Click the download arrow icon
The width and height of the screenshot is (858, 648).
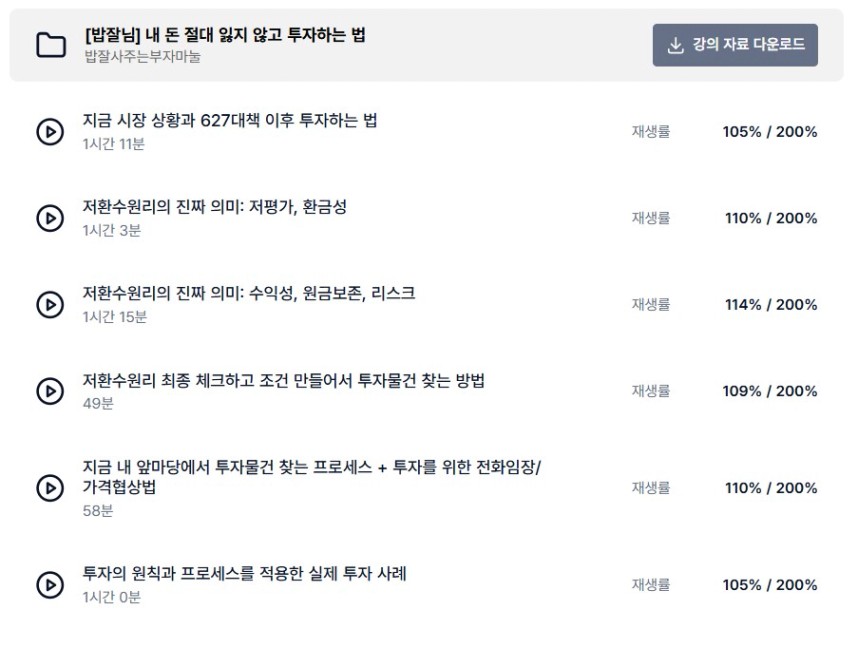coord(676,45)
